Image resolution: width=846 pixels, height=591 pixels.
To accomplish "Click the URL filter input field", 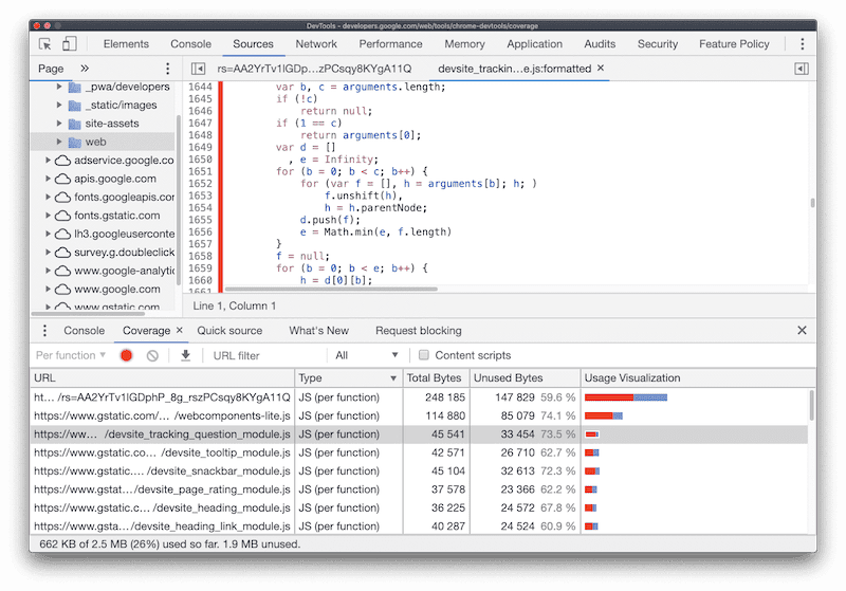I will [267, 355].
